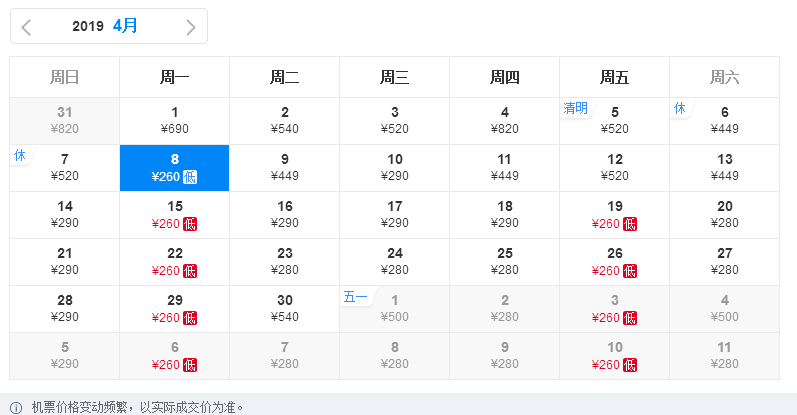Select April 30 priced ¥540

pos(285,309)
